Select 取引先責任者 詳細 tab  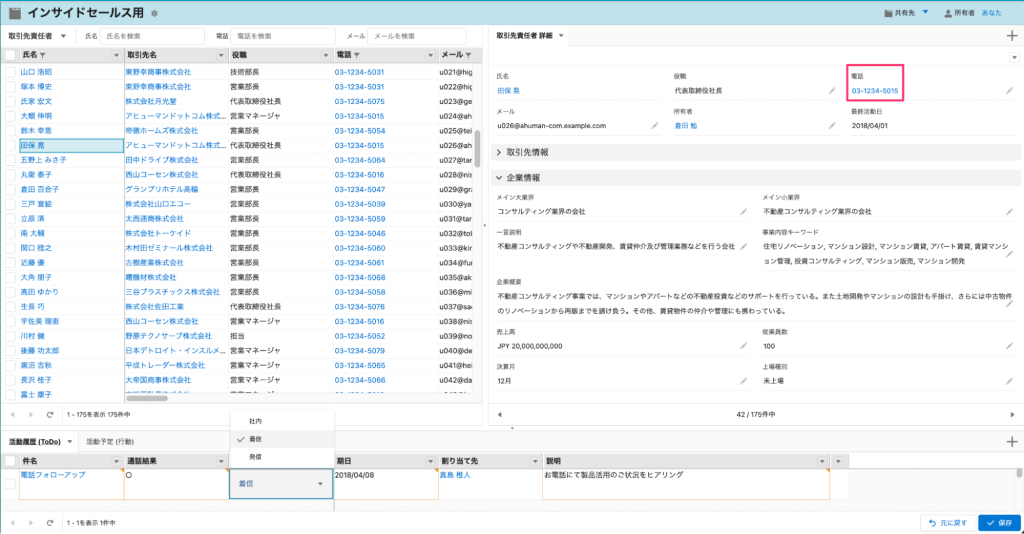pyautogui.click(x=524, y=36)
